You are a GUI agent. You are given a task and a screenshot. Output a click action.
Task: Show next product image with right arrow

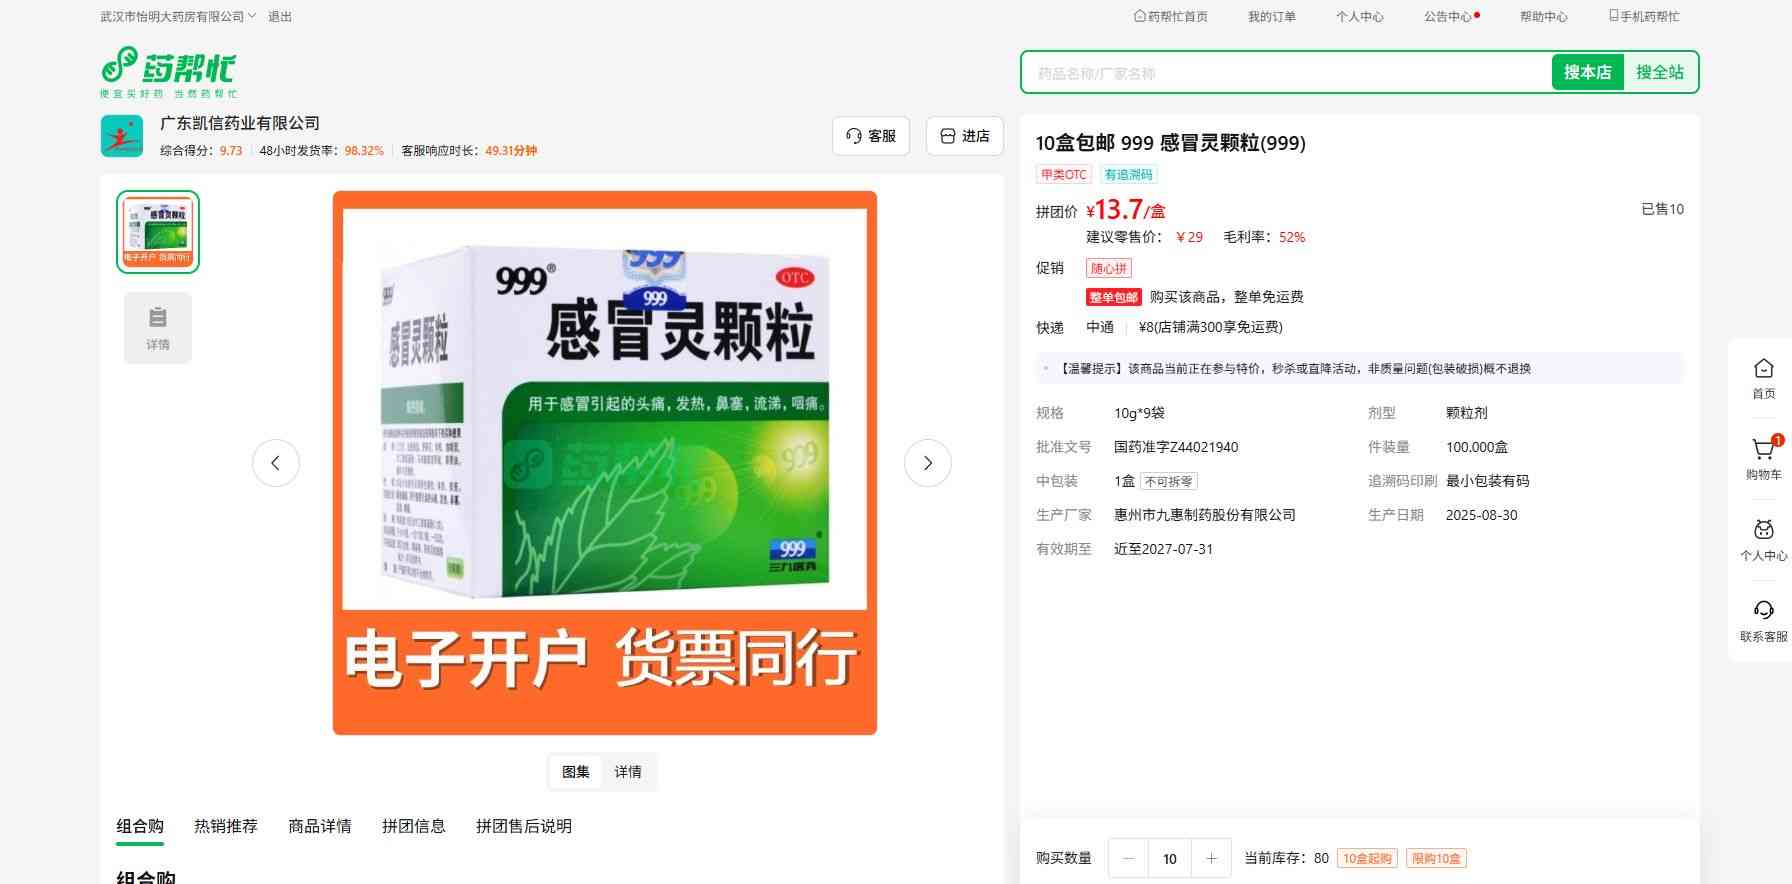pyautogui.click(x=927, y=463)
